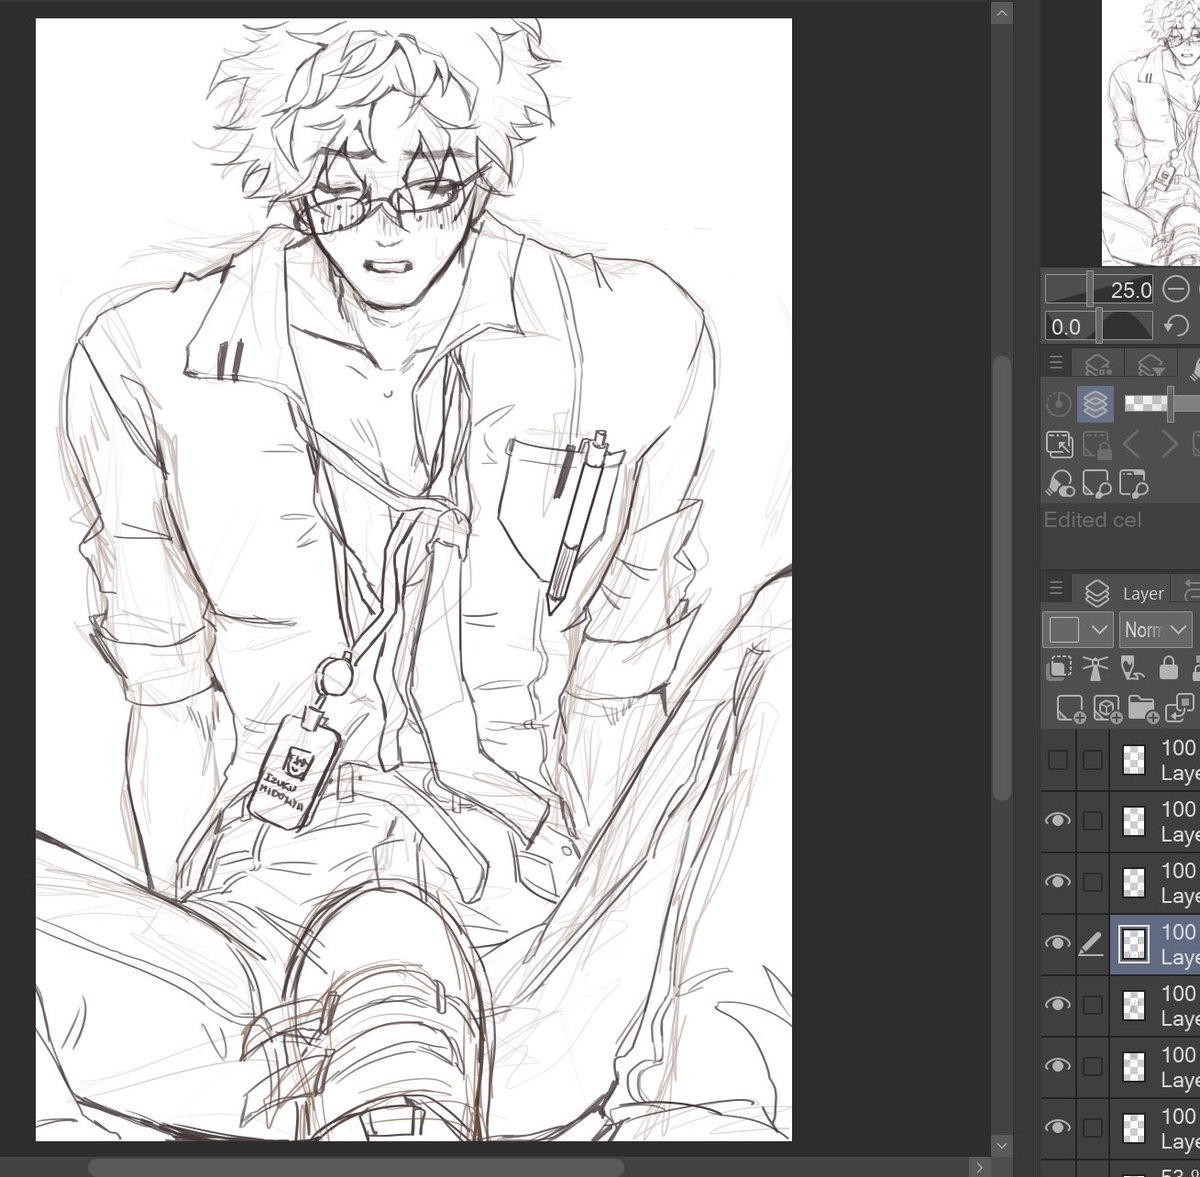Select the hidden top layer's thumbnail
This screenshot has width=1200, height=1177.
point(1134,759)
